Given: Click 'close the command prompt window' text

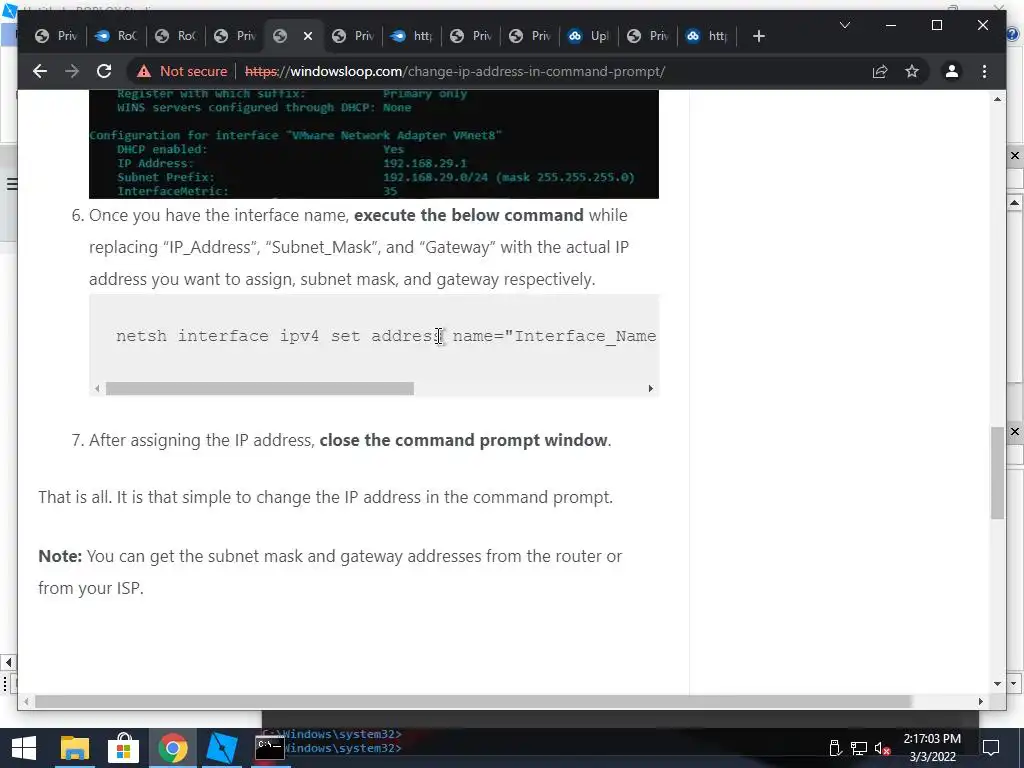Looking at the screenshot, I should [x=463, y=440].
